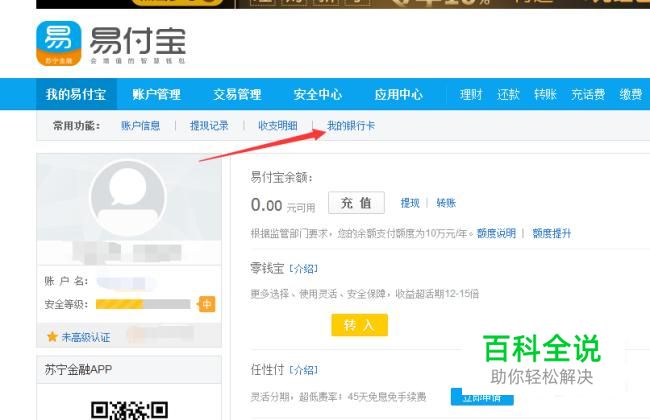Open 任性付 介绍 link
Screen dimensions: 650x420
pos(303,370)
